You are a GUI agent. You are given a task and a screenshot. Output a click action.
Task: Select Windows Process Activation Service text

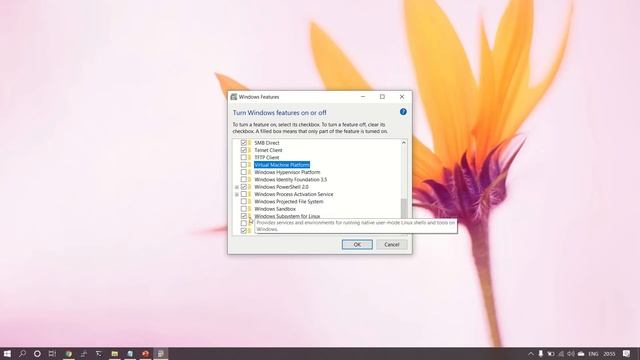click(x=294, y=194)
